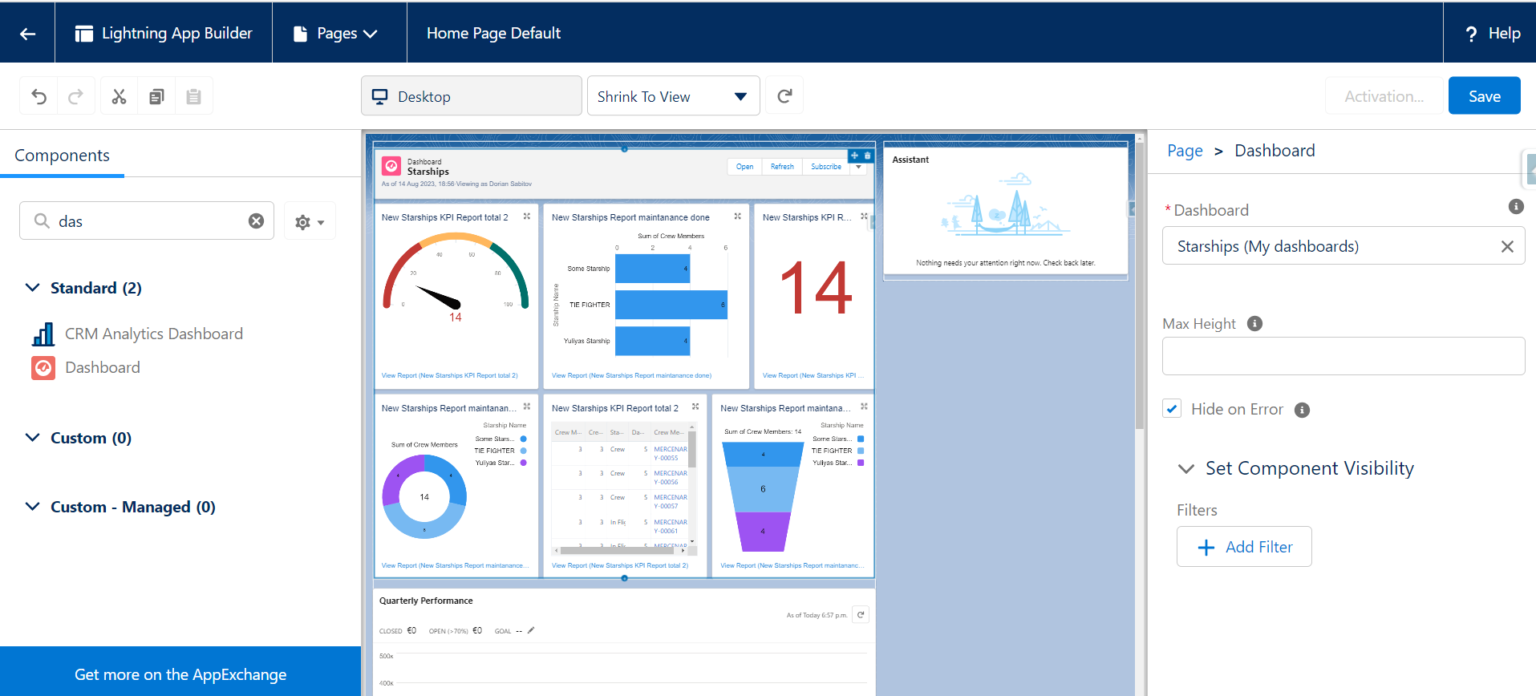Image resolution: width=1536 pixels, height=696 pixels.
Task: Click the Refresh icon beside Shrink To View
Action: 784,95
